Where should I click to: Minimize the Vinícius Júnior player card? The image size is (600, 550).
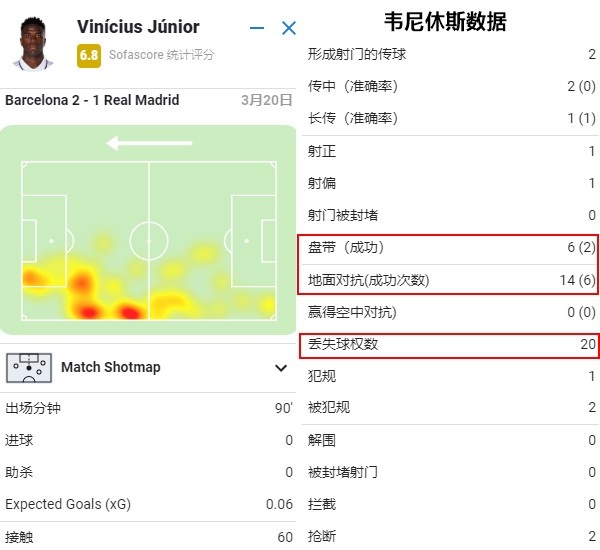click(x=257, y=28)
